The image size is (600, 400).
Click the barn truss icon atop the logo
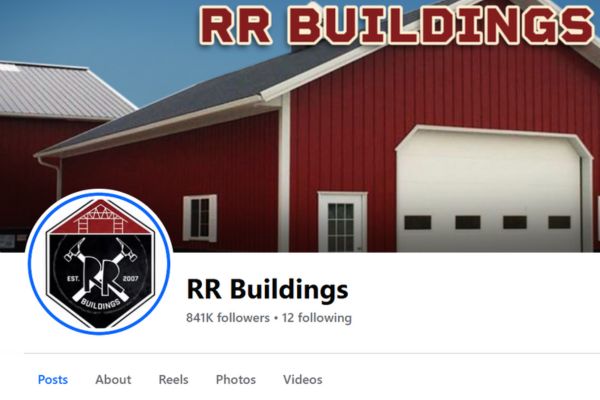tap(99, 217)
